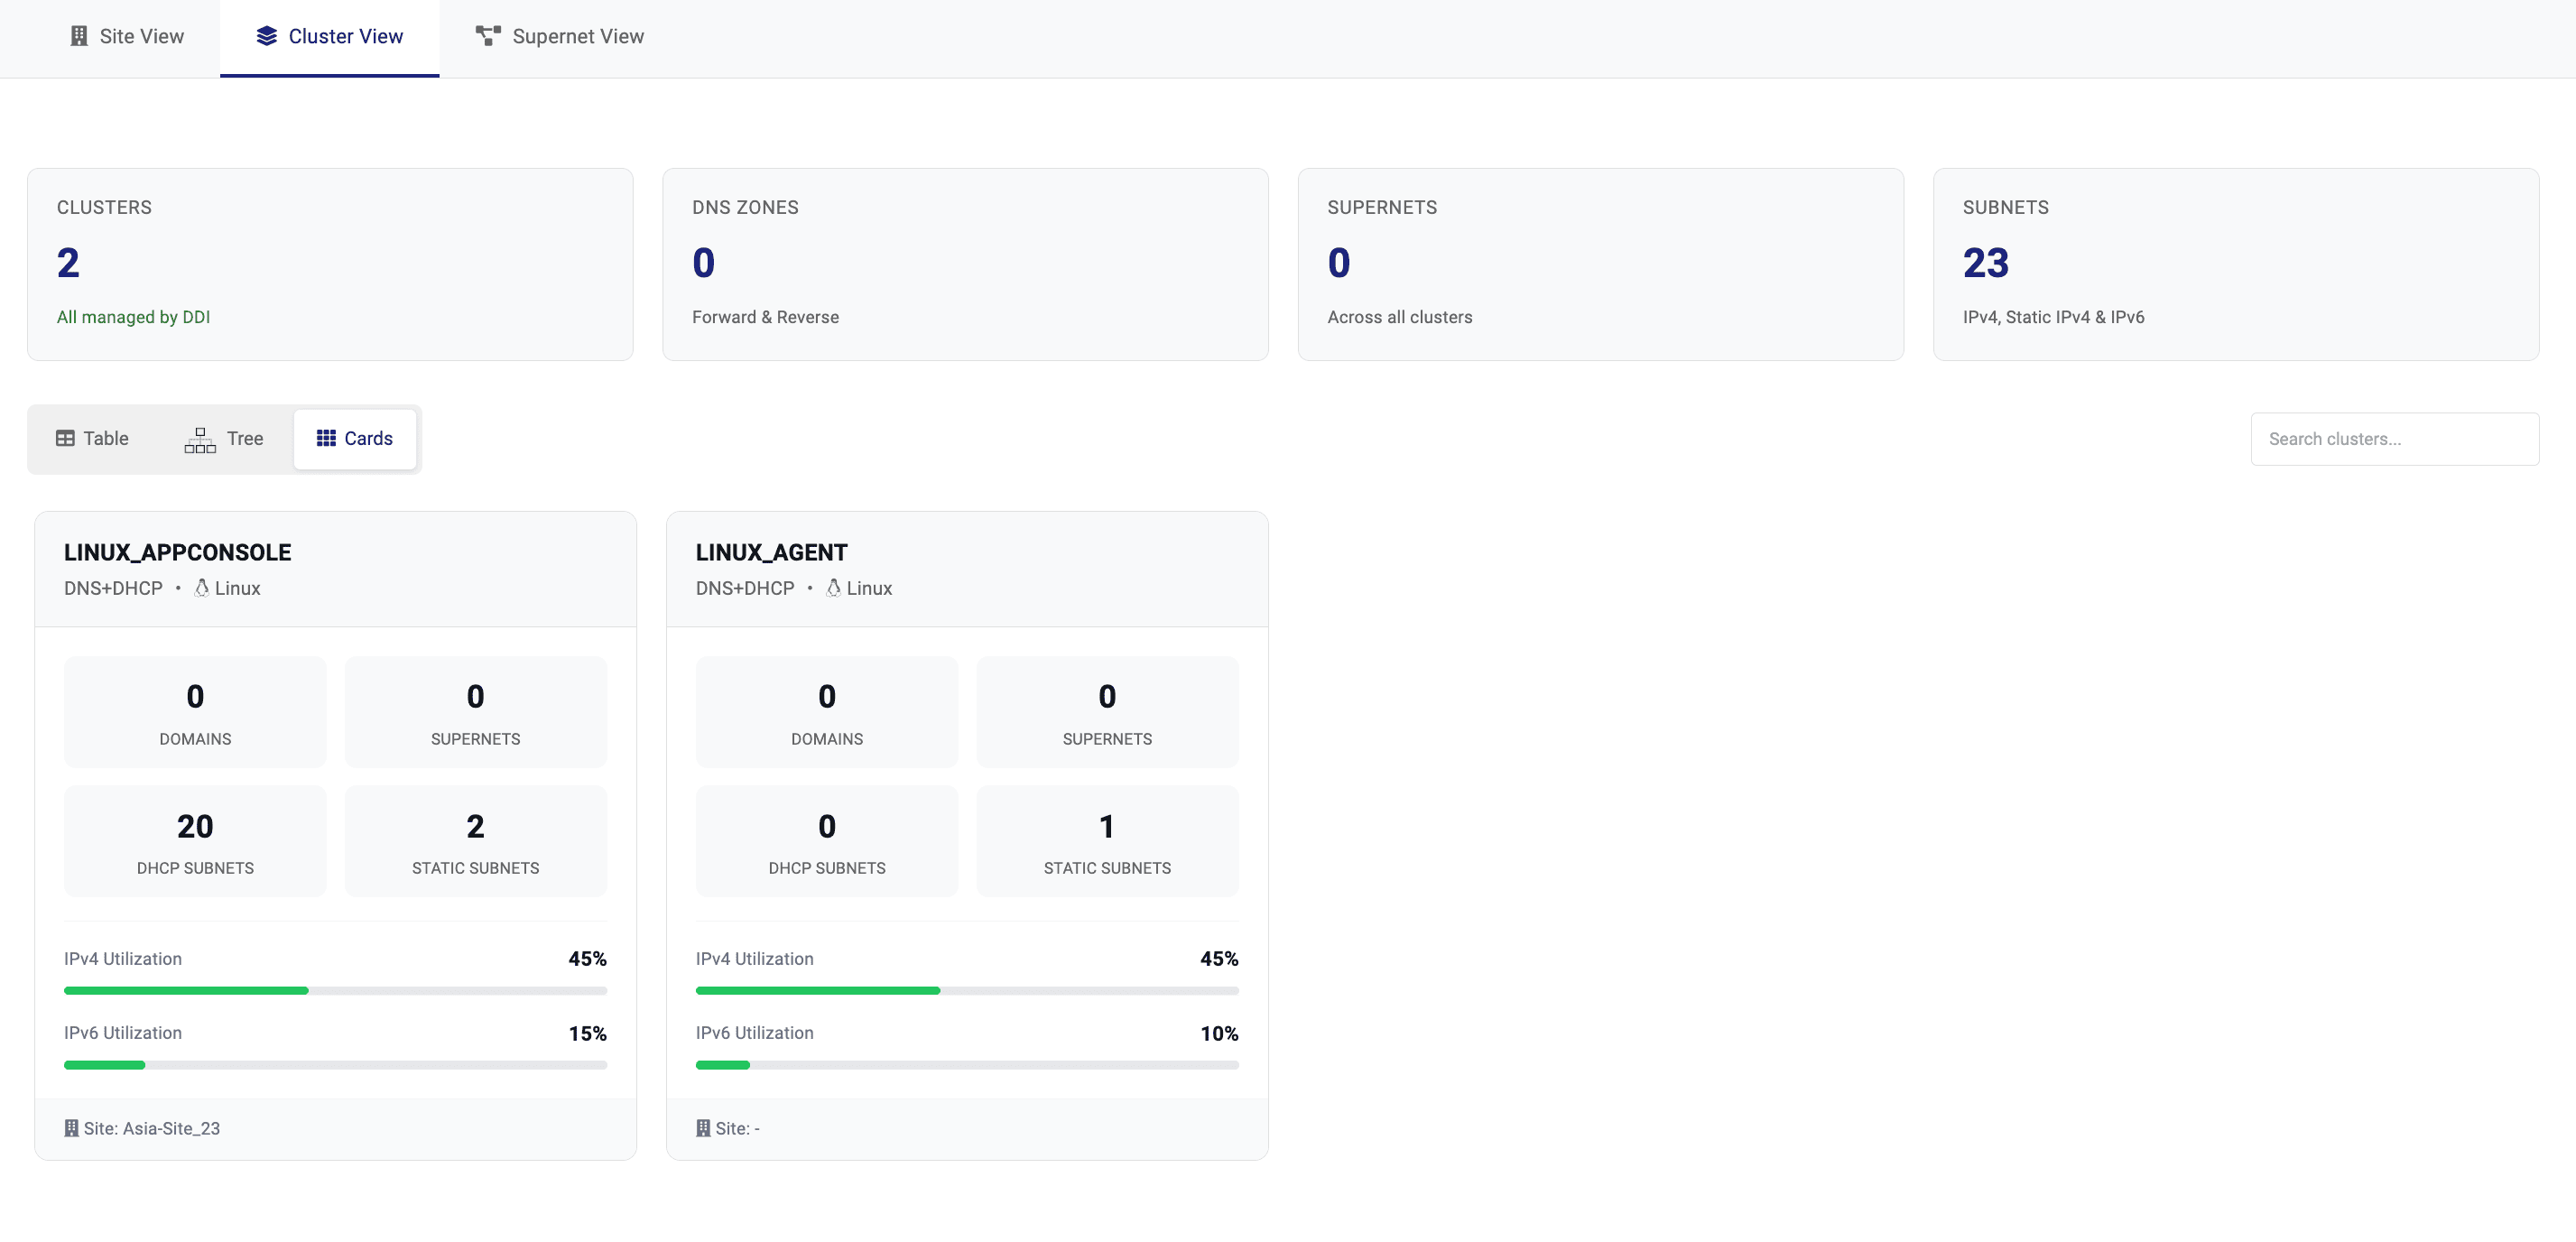The image size is (2576, 1242).
Task: Click the Cluster View stacked layers icon
Action: tap(266, 36)
